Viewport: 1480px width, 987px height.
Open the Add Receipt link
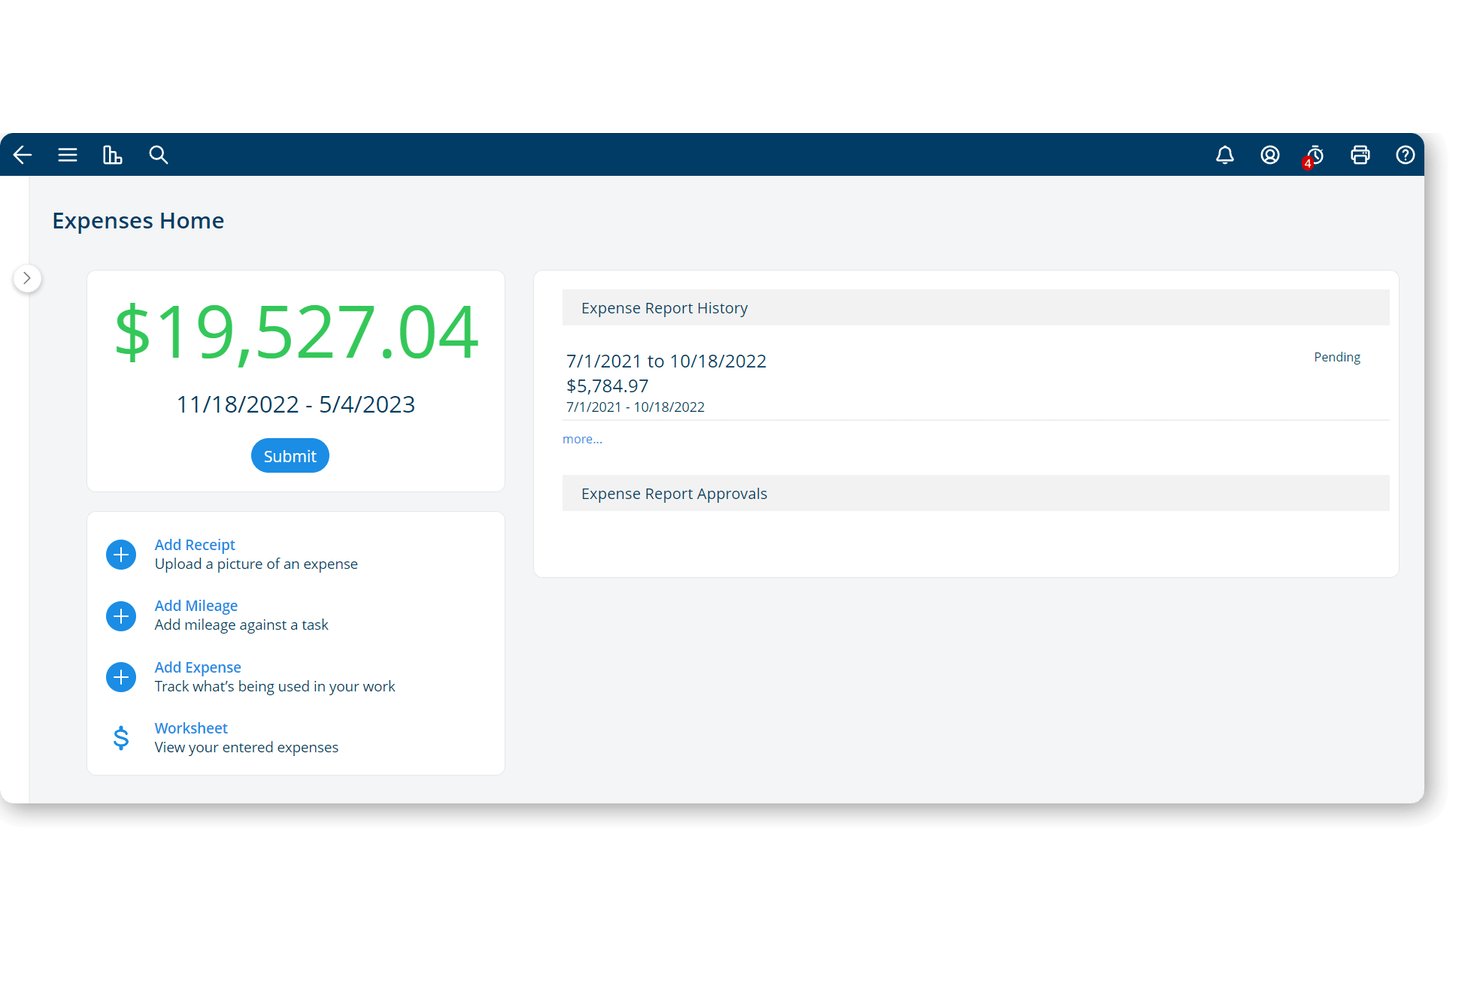point(195,545)
